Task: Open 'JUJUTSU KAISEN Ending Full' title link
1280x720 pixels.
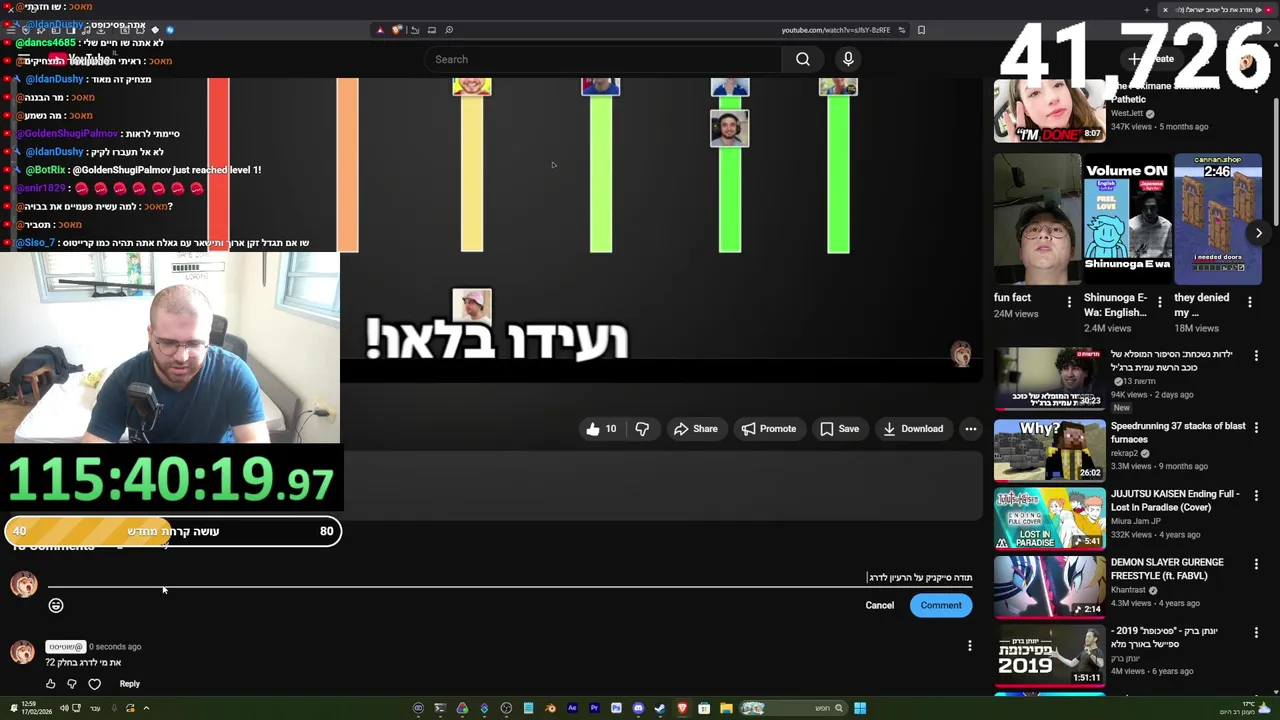Action: [1175, 500]
